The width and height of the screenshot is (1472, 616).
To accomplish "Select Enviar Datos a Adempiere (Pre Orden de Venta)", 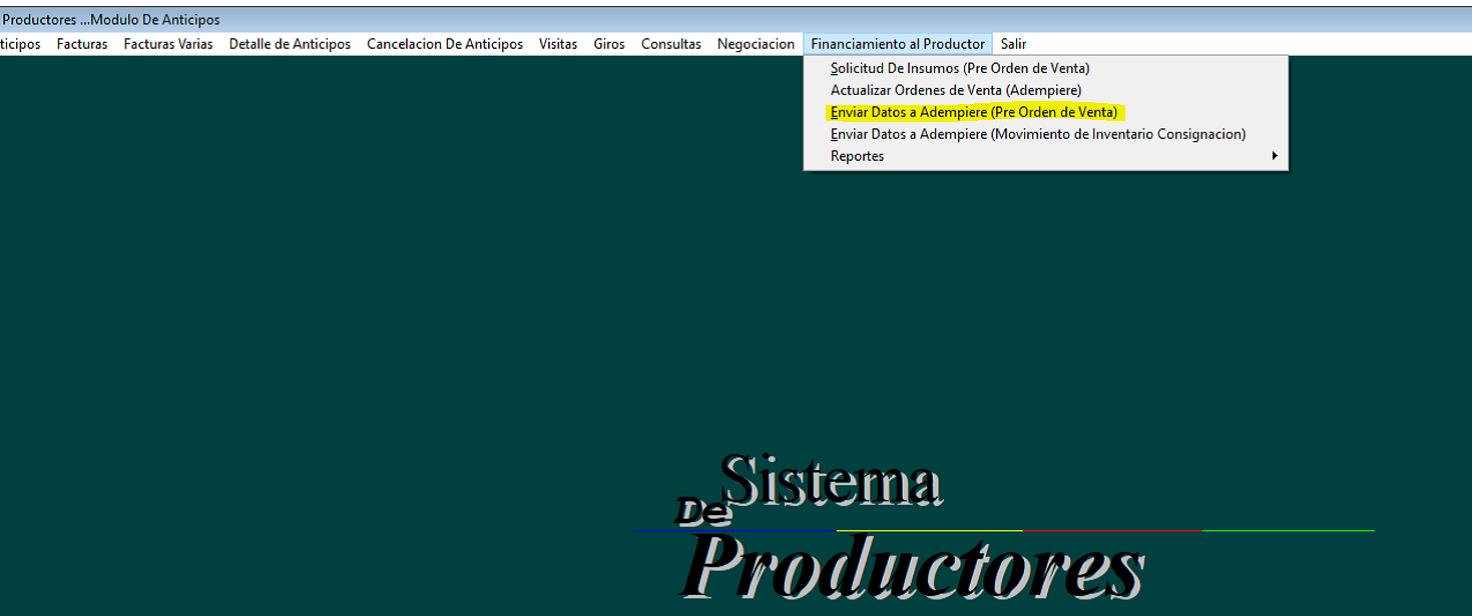I will pyautogui.click(x=1046, y=112).
